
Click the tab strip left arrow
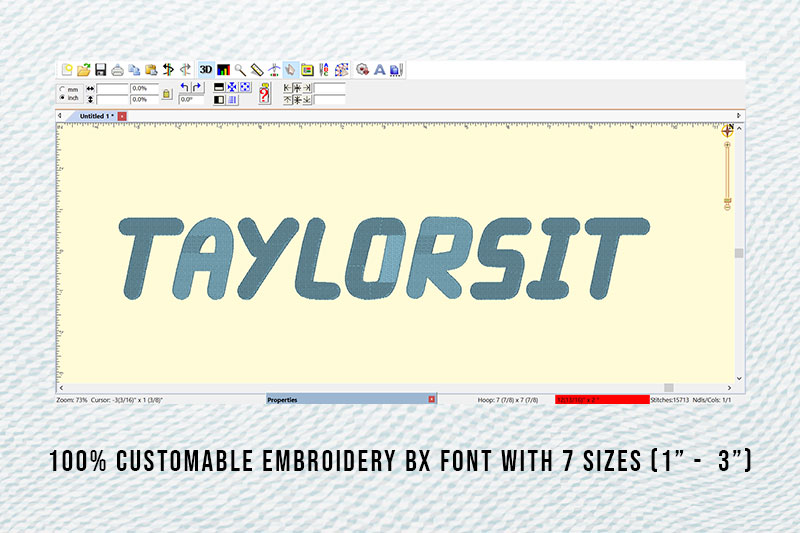pos(60,116)
